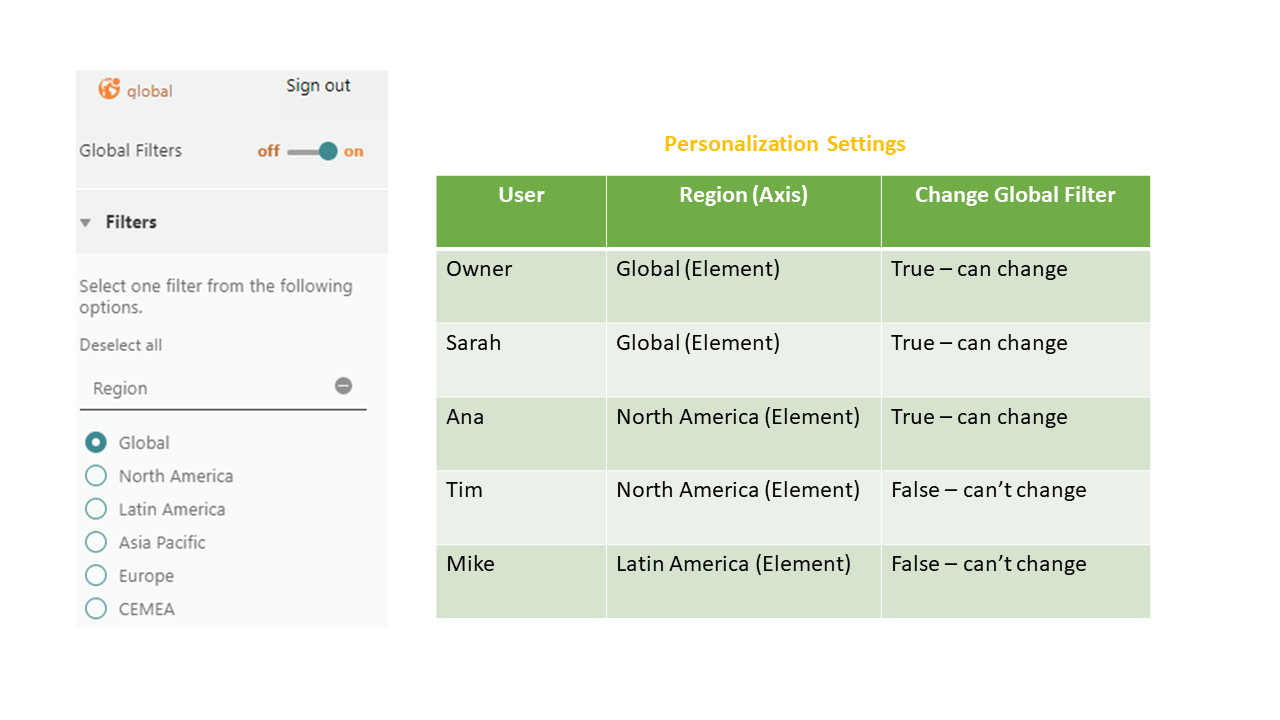Click the Deselect all link
The image size is (1280, 720).
point(120,345)
